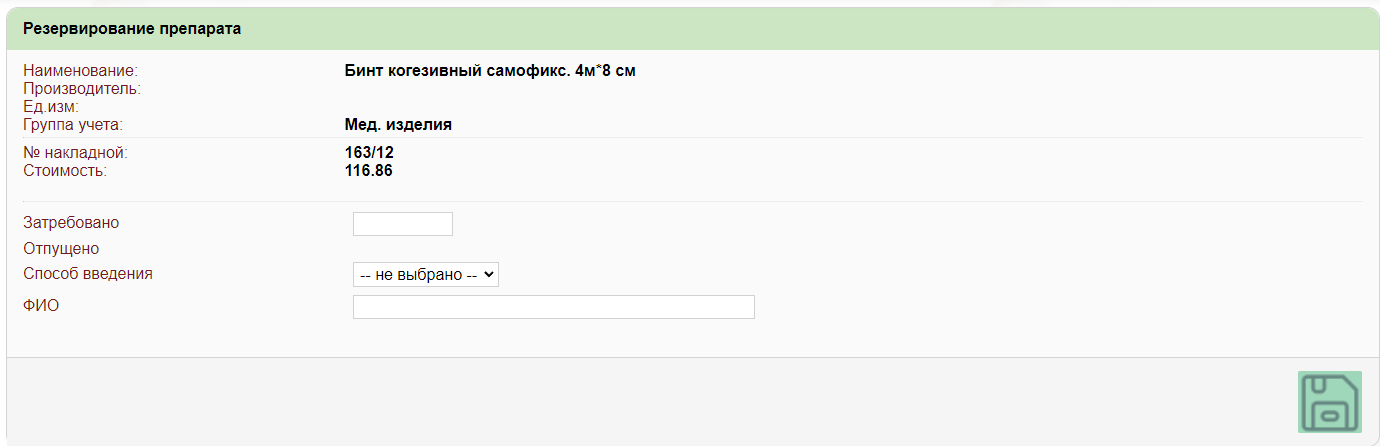Click the "ФИО" label text

click(x=41, y=306)
